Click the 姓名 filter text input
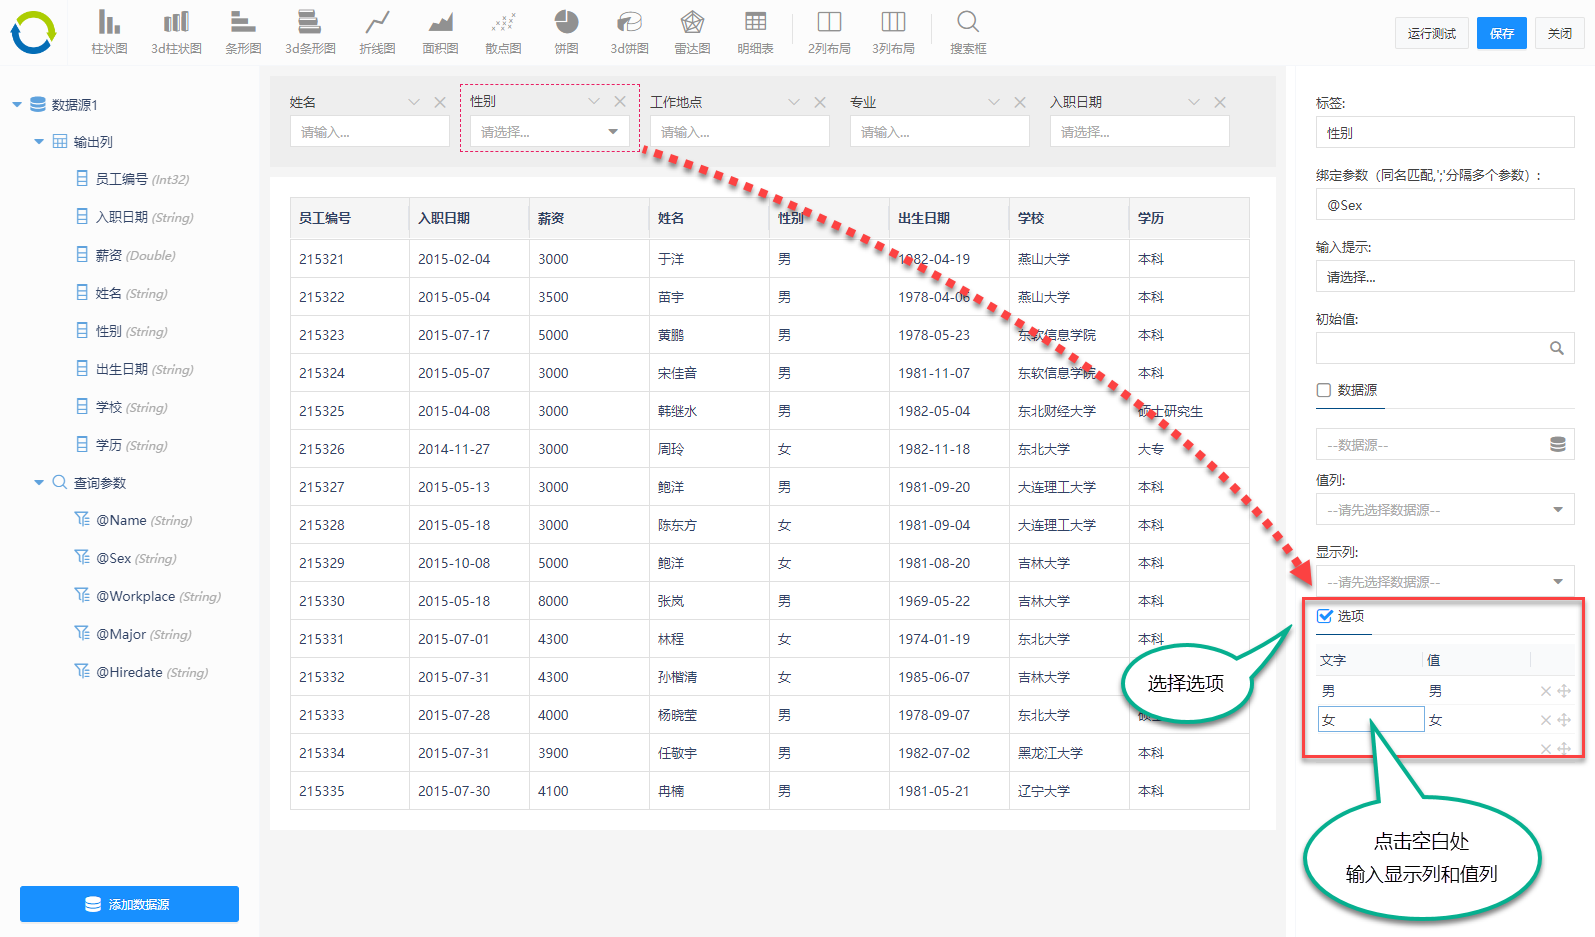 pyautogui.click(x=370, y=132)
